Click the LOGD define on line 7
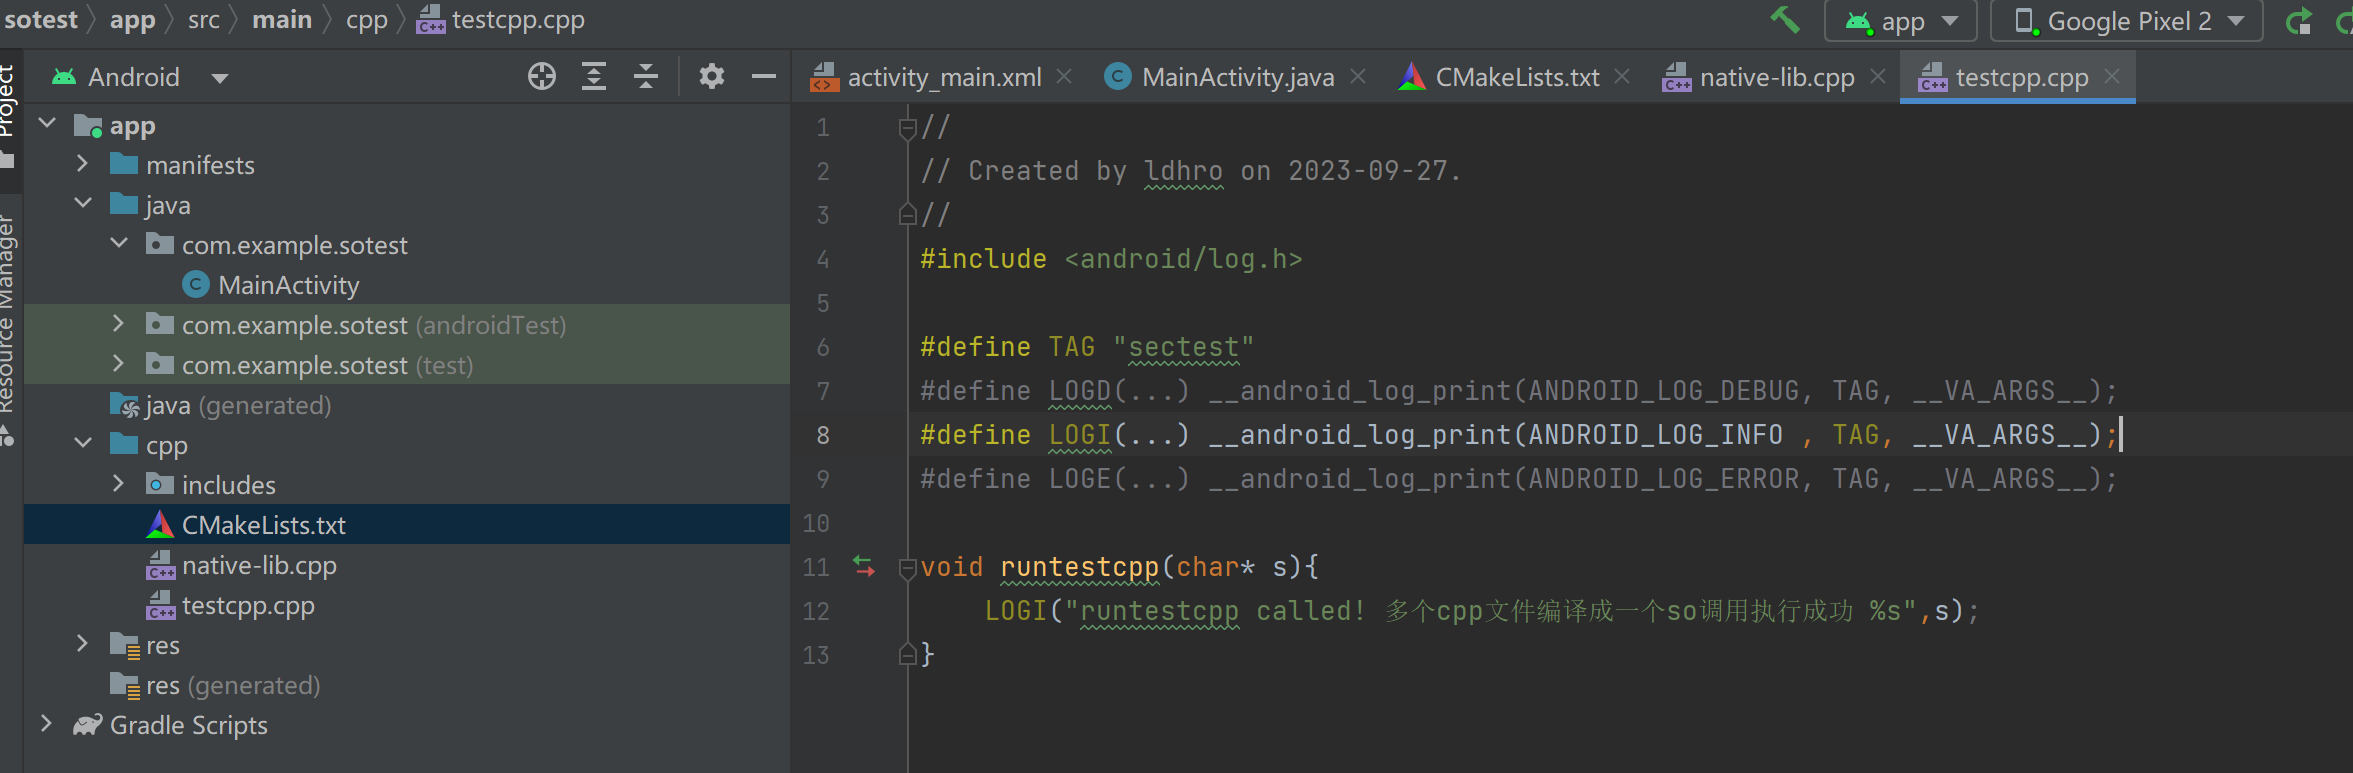 click(1518, 391)
